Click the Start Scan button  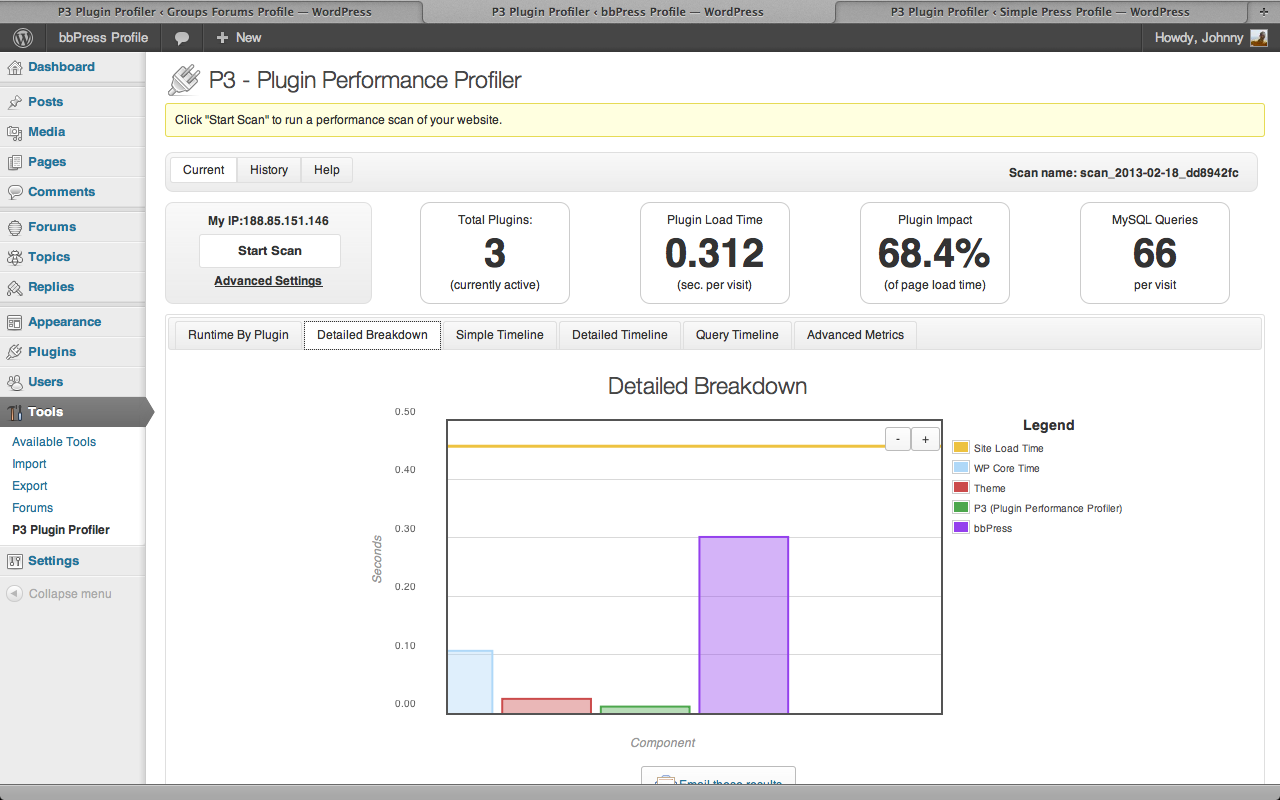(270, 251)
